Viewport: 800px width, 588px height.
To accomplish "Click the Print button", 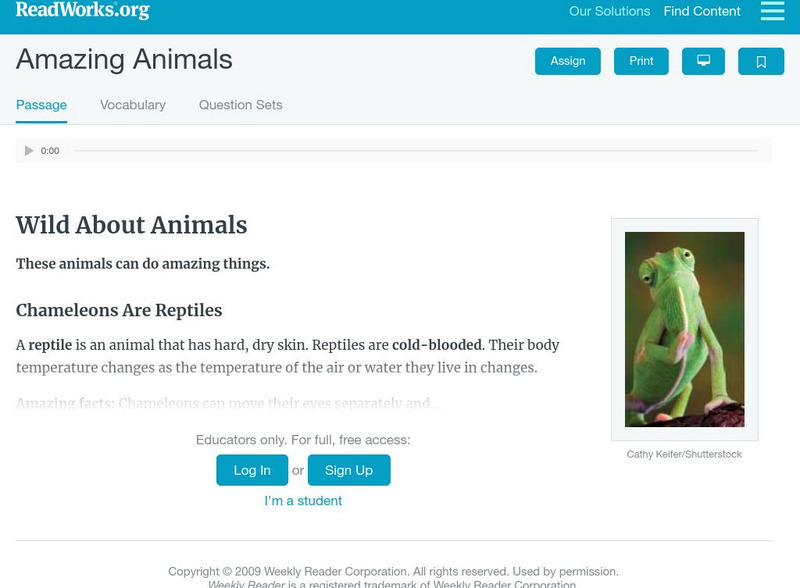I will pyautogui.click(x=641, y=61).
